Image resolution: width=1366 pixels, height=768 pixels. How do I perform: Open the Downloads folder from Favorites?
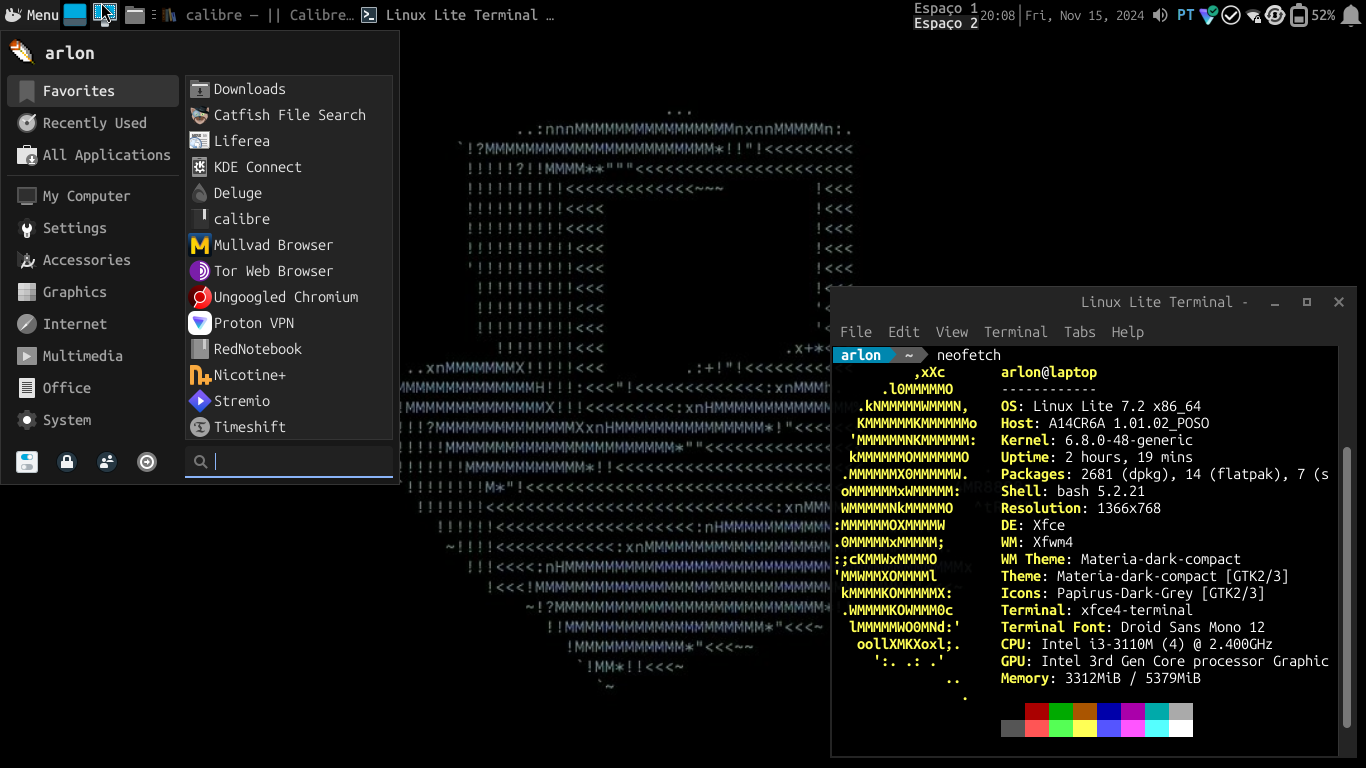click(x=289, y=89)
